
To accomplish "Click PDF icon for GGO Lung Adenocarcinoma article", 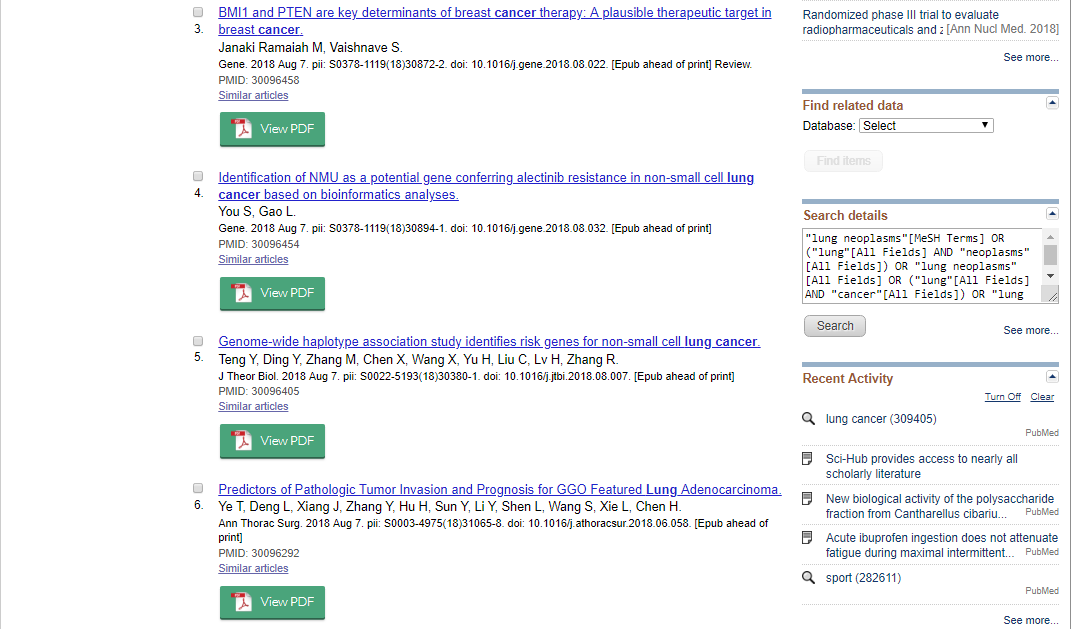I will 242,602.
